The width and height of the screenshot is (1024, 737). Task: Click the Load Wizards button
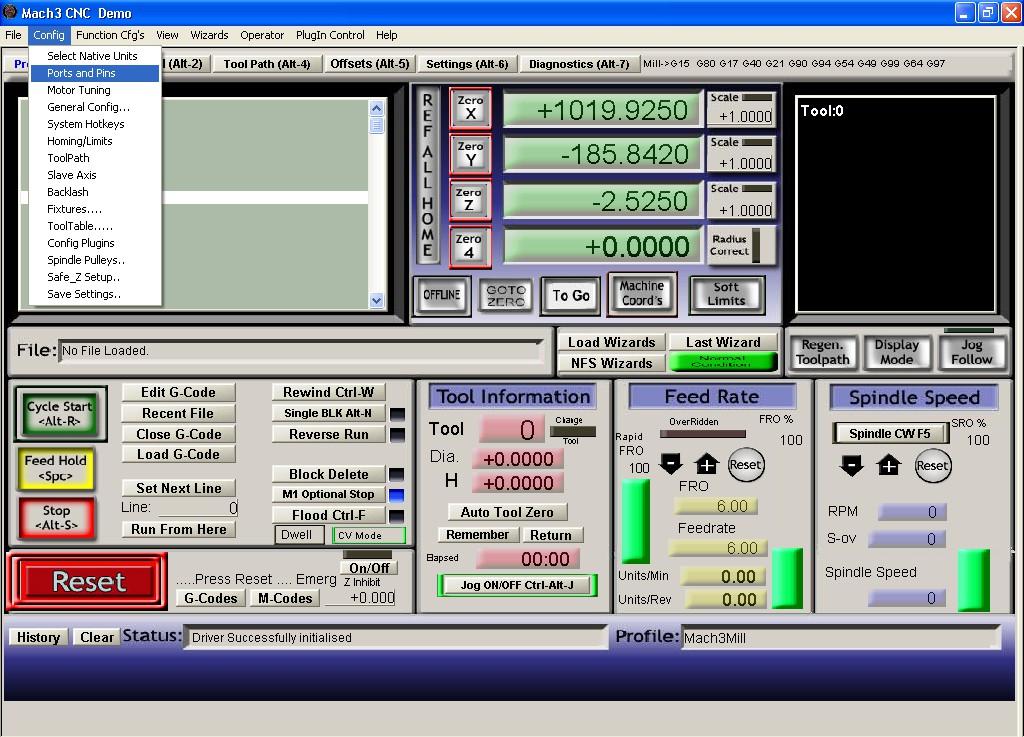click(611, 342)
